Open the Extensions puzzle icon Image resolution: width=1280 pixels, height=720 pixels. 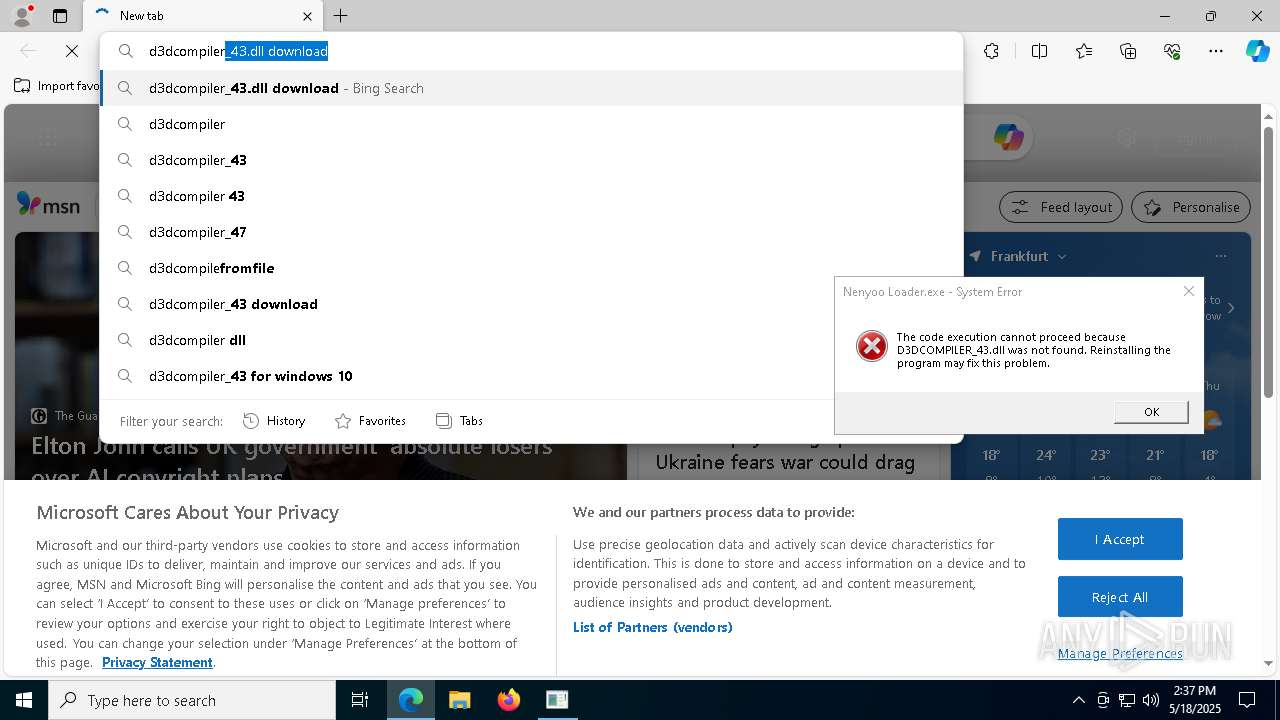pyautogui.click(x=991, y=51)
